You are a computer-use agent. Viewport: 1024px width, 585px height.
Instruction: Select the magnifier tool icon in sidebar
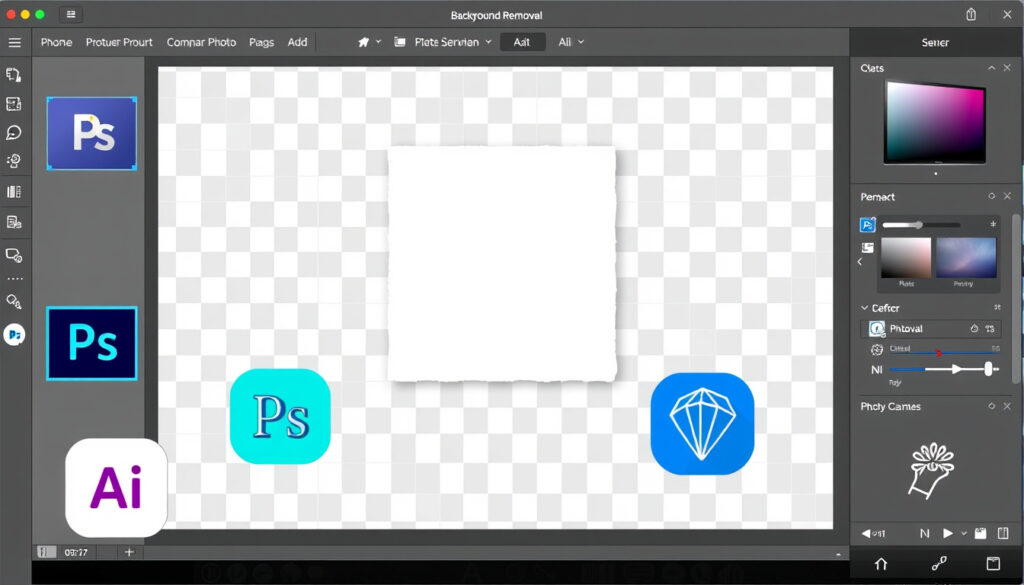[x=14, y=301]
